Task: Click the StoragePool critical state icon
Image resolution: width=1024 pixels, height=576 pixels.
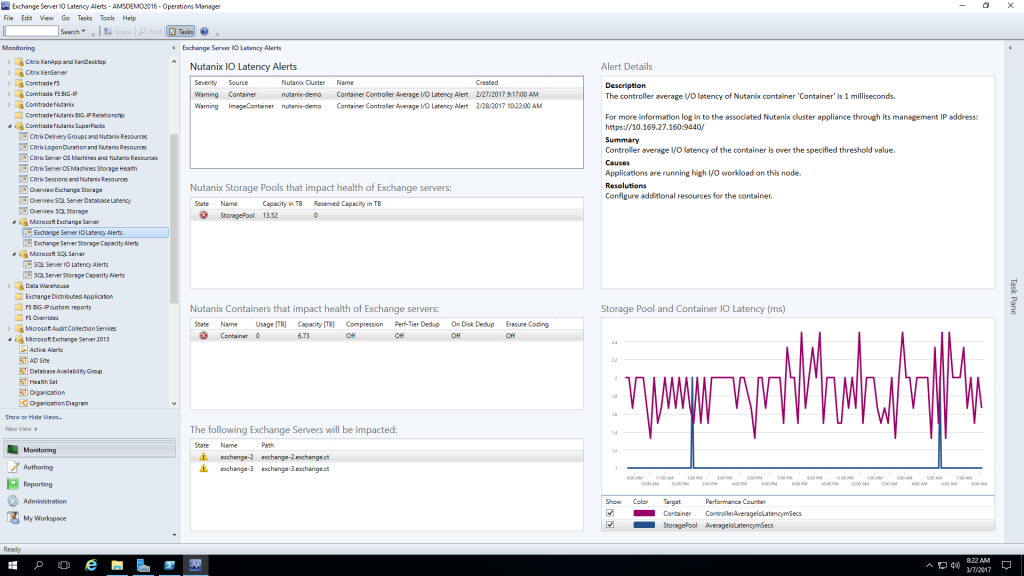Action: pyautogui.click(x=204, y=215)
